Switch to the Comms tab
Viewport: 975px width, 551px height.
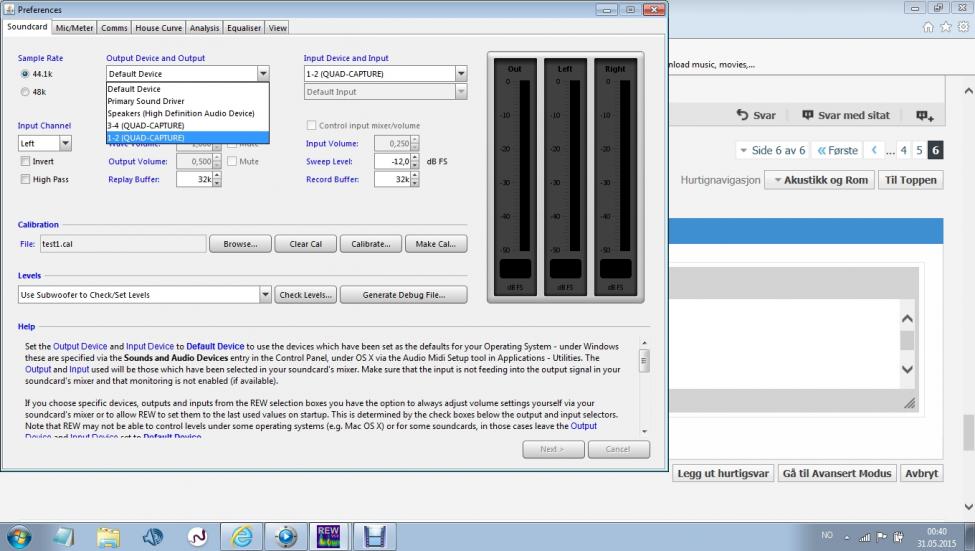[114, 28]
